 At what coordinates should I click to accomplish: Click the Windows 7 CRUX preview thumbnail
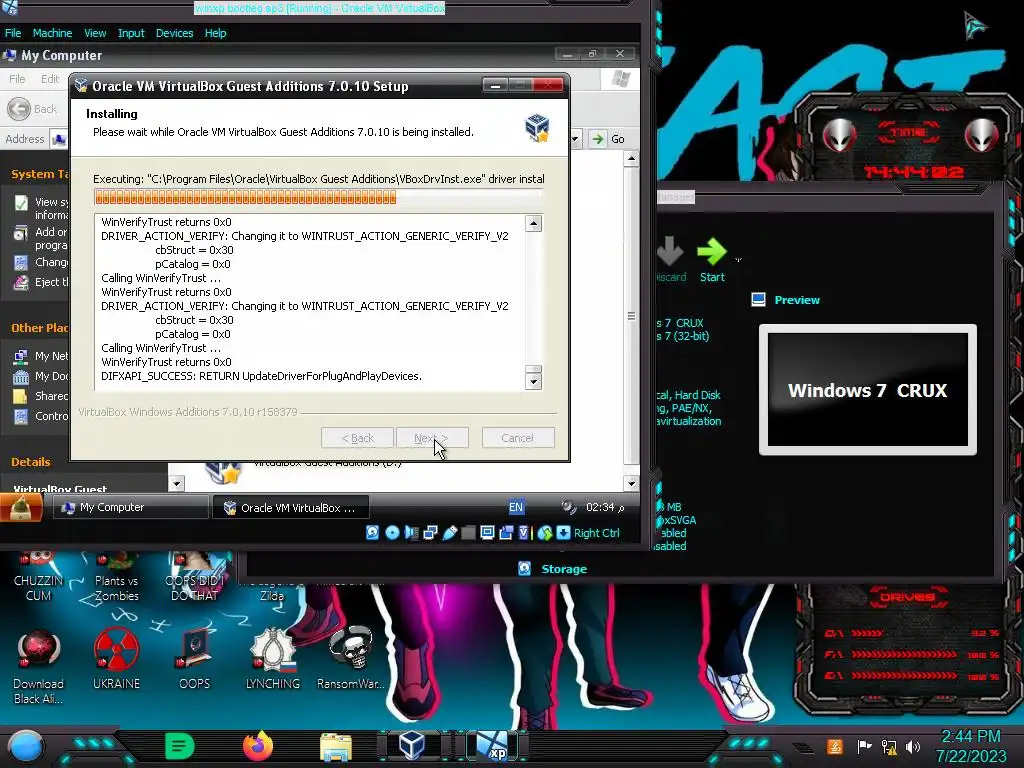(x=867, y=390)
